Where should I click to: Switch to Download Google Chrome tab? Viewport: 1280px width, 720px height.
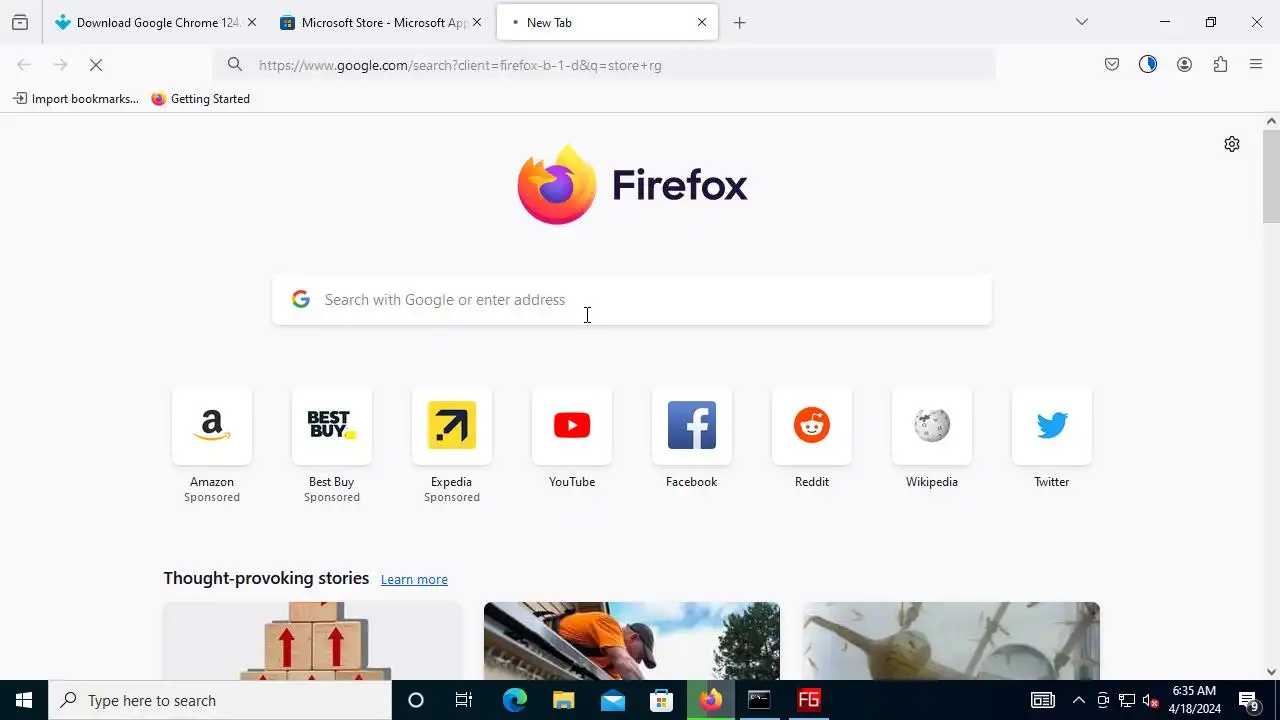155,22
